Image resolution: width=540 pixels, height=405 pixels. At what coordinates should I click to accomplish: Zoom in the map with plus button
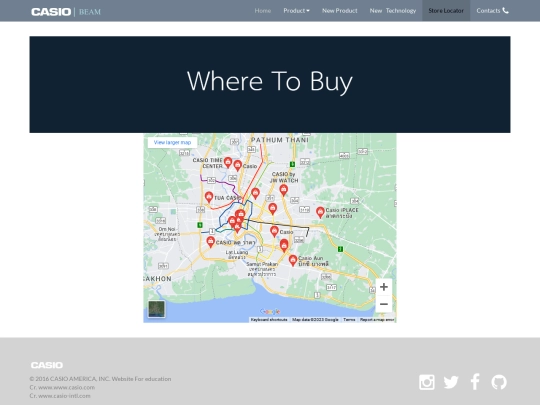(x=384, y=287)
